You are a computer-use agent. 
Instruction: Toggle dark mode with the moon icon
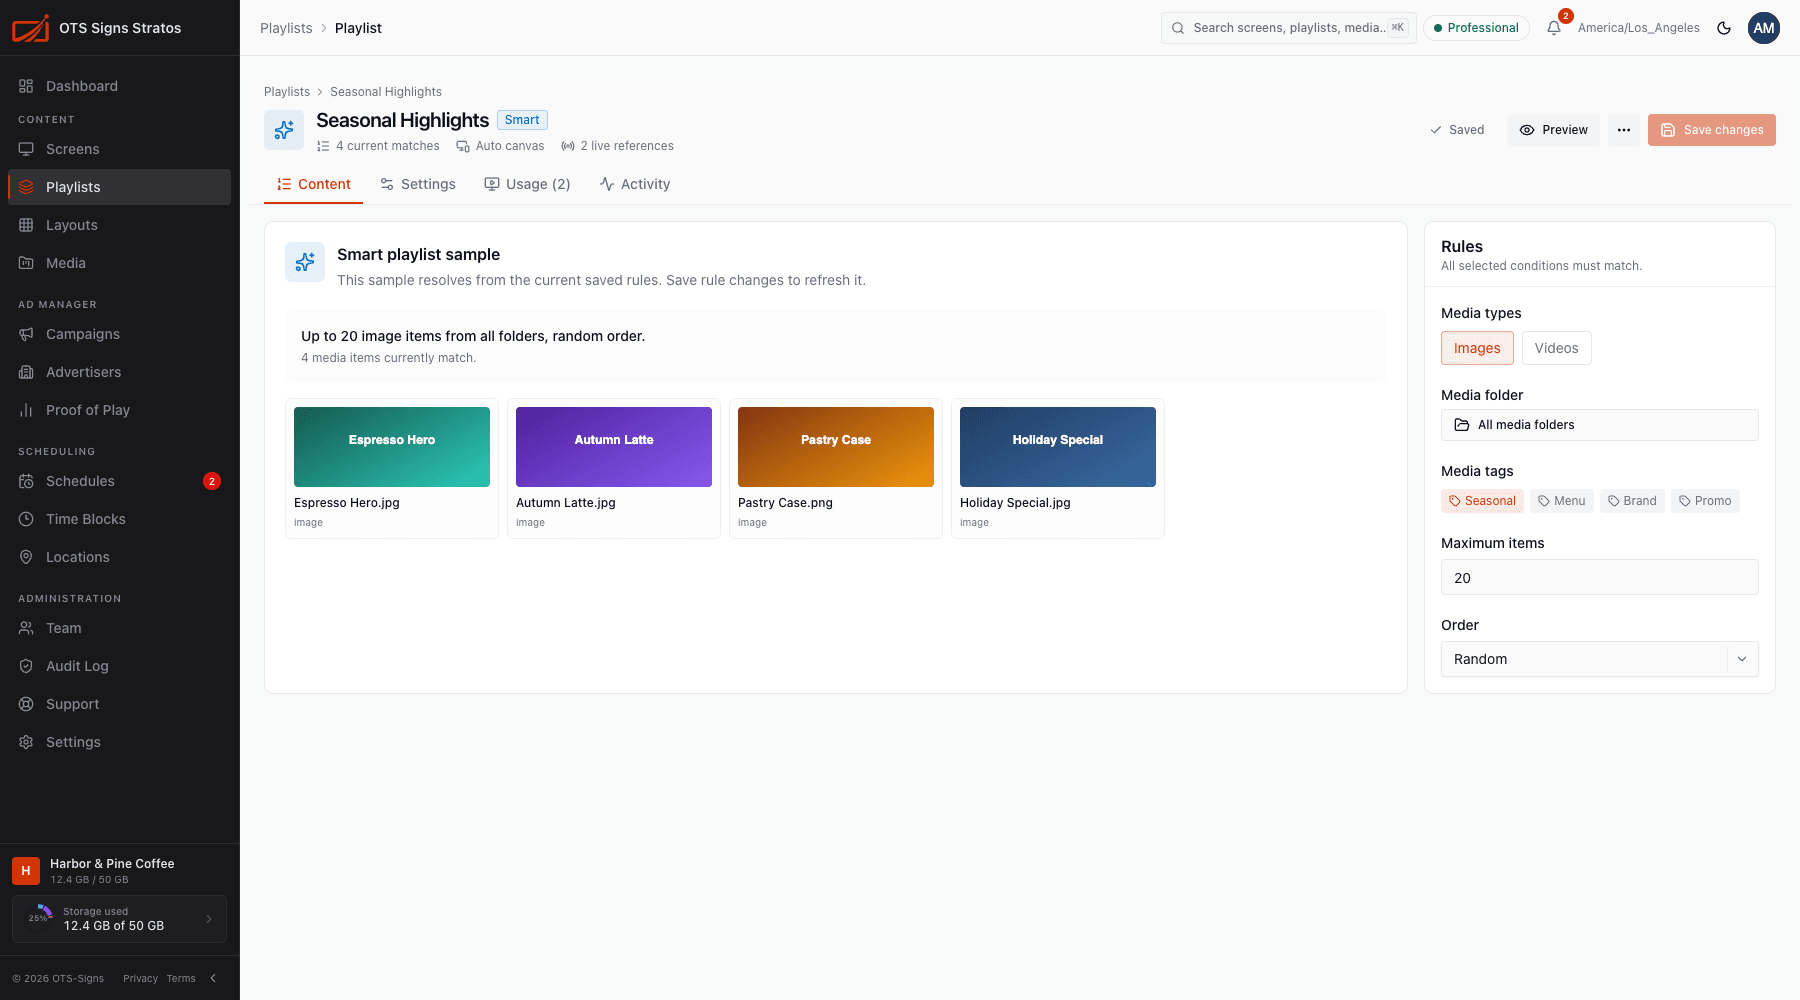[x=1724, y=28]
